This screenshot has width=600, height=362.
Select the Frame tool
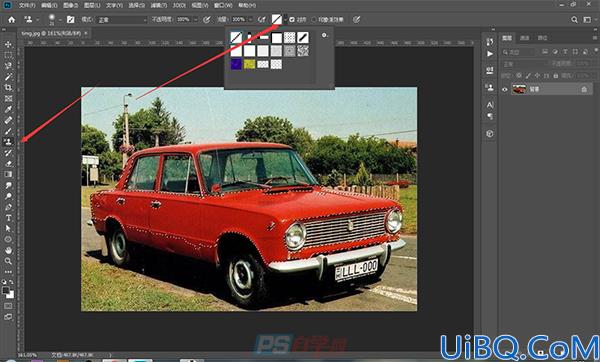(8, 99)
